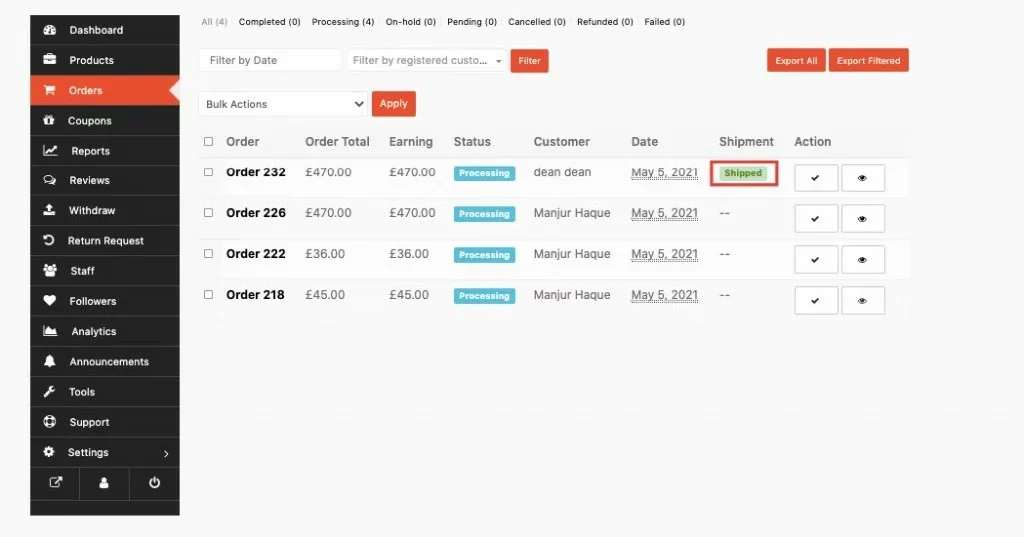Expand the Settings submenu chevron
The width and height of the screenshot is (1024, 537).
click(166, 453)
